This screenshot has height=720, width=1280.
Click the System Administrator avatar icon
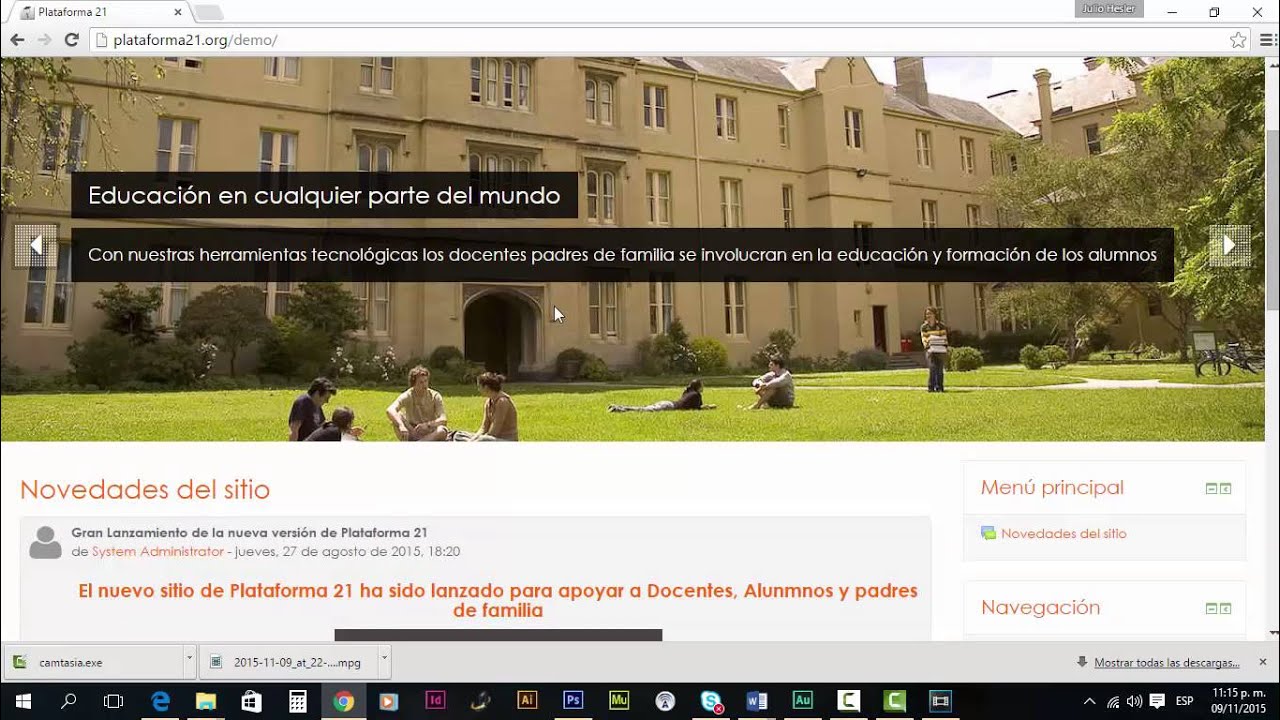point(45,542)
